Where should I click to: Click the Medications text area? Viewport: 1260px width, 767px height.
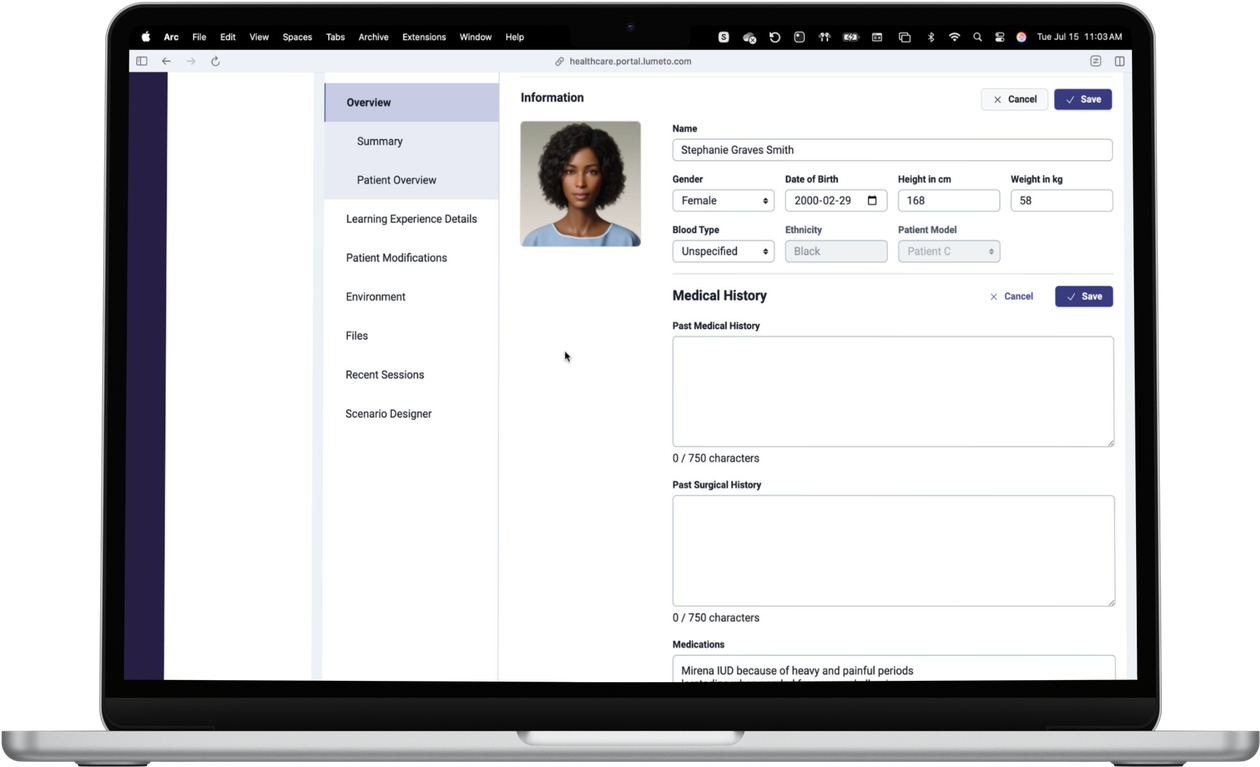pos(893,668)
